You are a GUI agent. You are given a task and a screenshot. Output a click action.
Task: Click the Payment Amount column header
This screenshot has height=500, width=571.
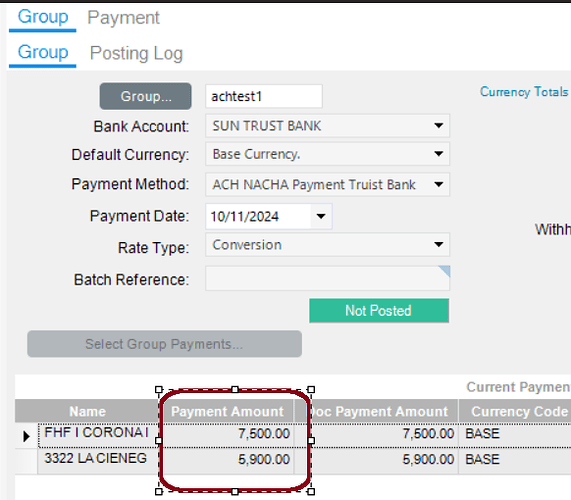click(x=227, y=411)
